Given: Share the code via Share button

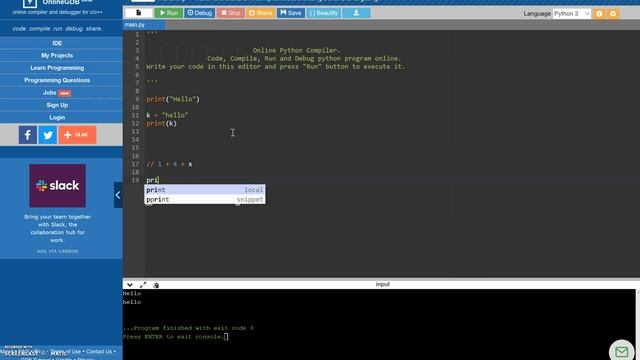Looking at the screenshot, I should 260,13.
